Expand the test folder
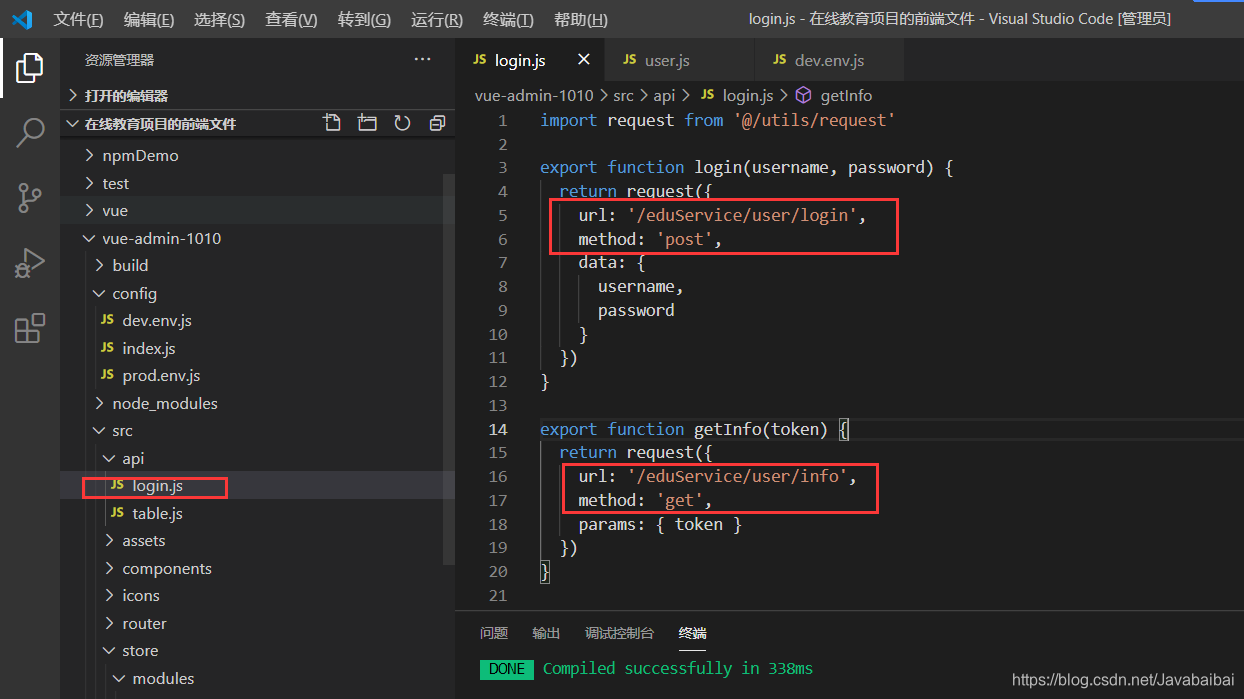 click(x=89, y=183)
